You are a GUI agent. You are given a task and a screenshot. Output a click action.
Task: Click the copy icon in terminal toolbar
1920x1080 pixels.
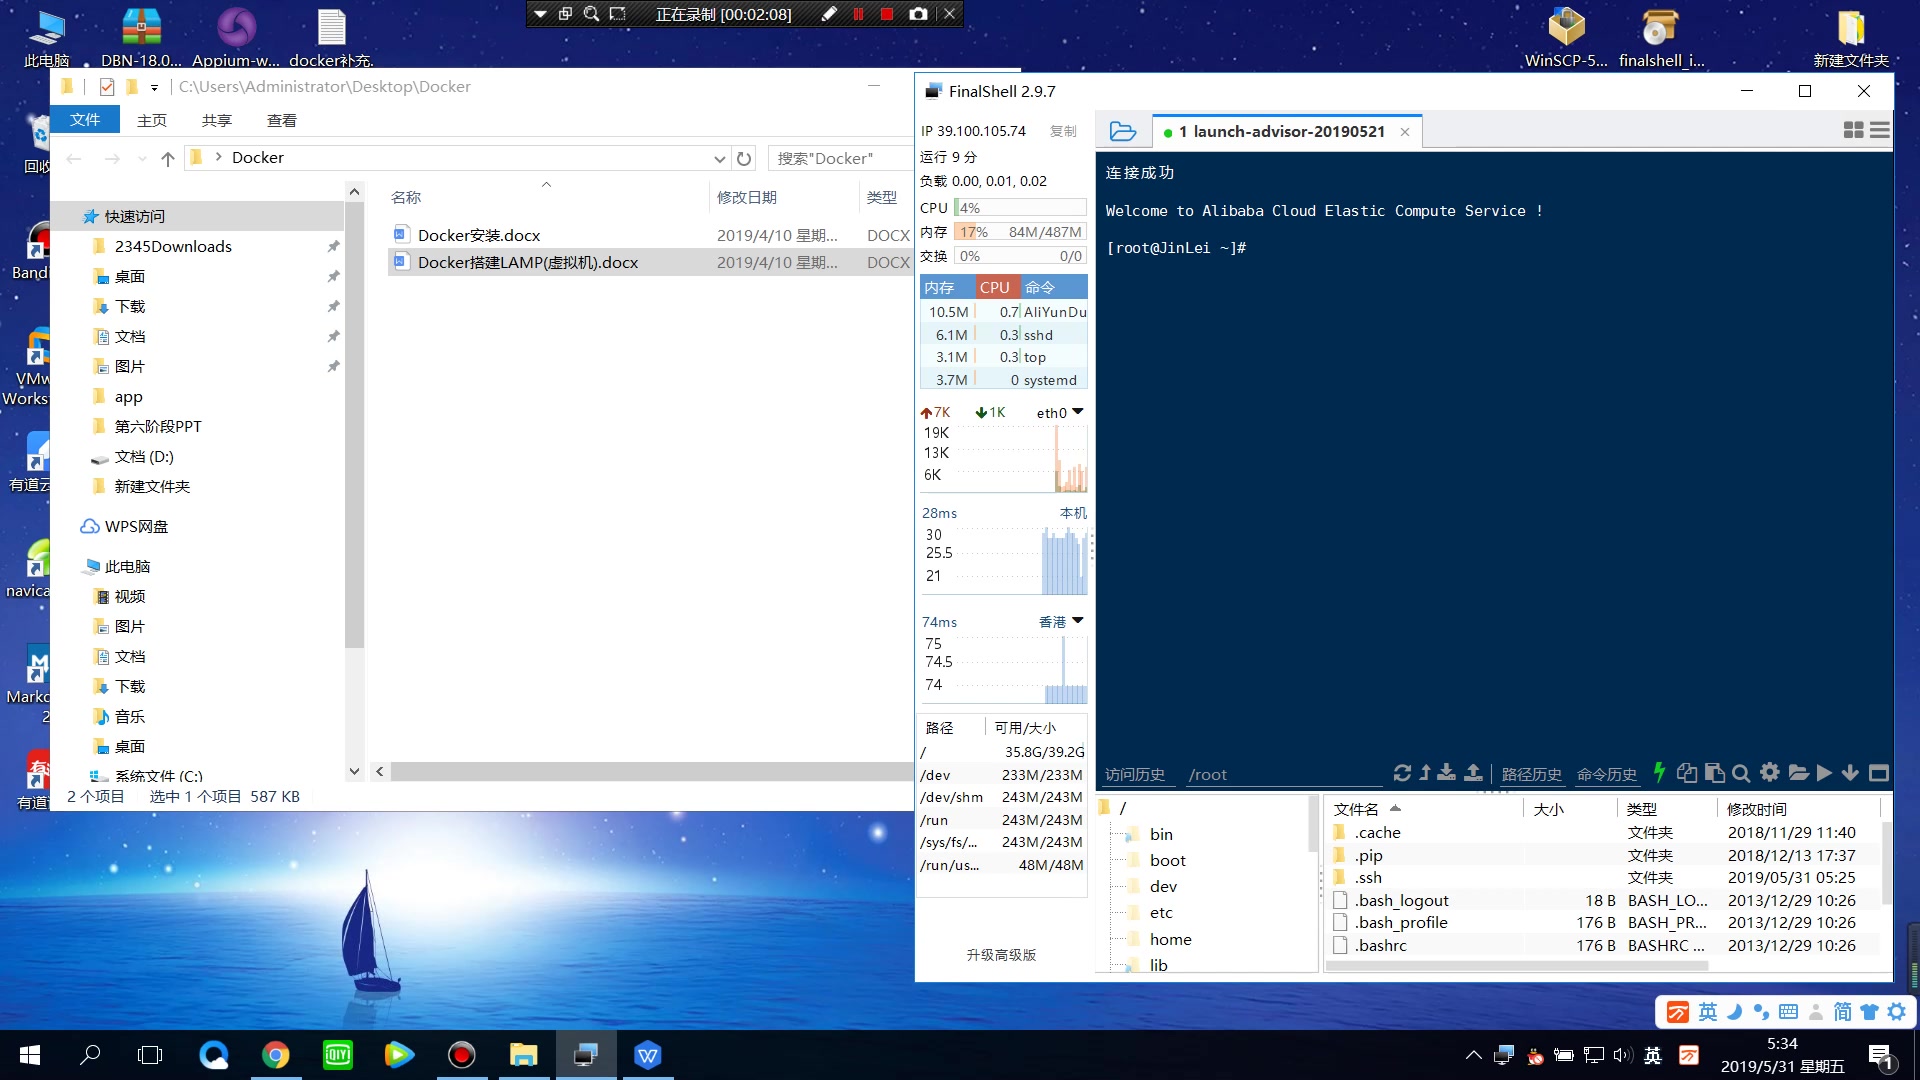(x=1687, y=773)
